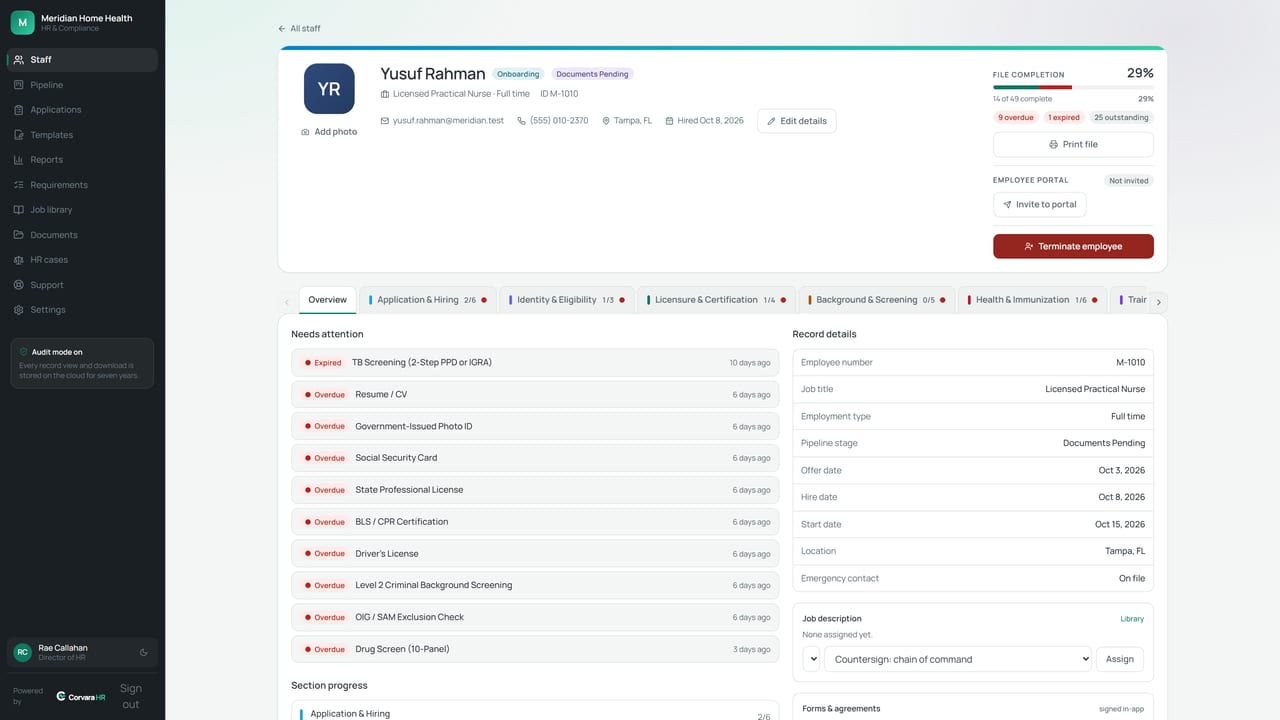
Task: Click Edit details button
Action: [x=797, y=121]
